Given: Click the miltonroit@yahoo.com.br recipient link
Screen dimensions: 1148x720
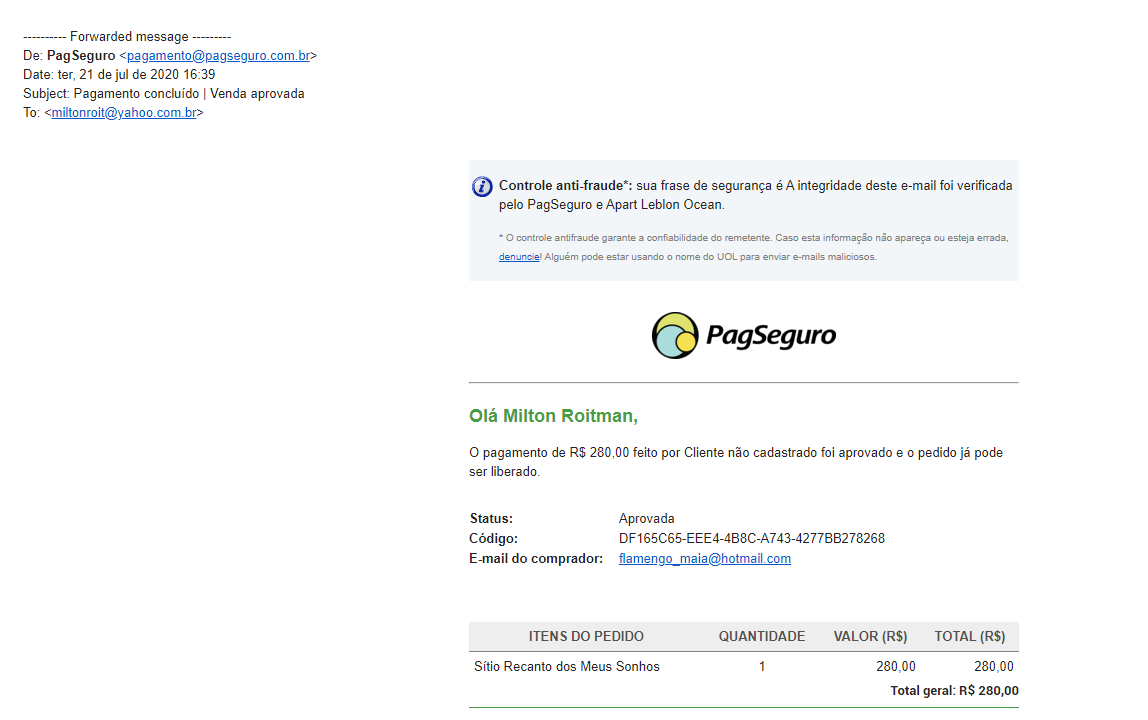Looking at the screenshot, I should point(124,113).
